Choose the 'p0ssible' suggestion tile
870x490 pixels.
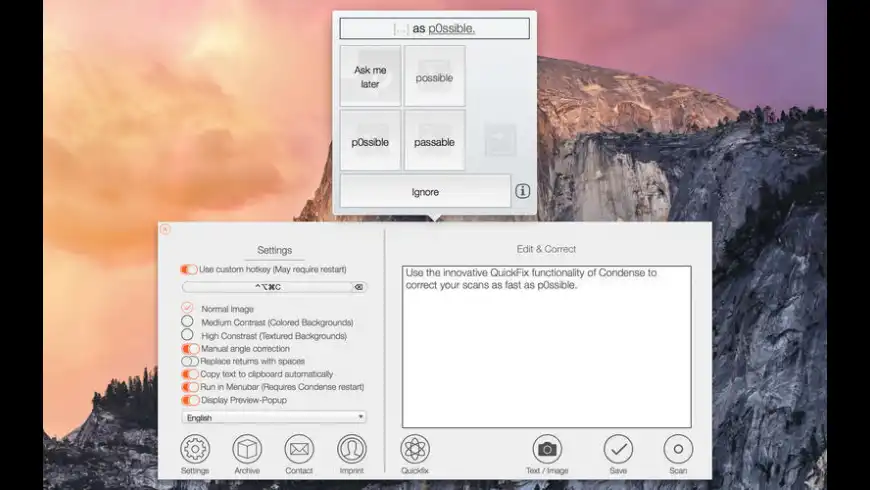pos(370,140)
